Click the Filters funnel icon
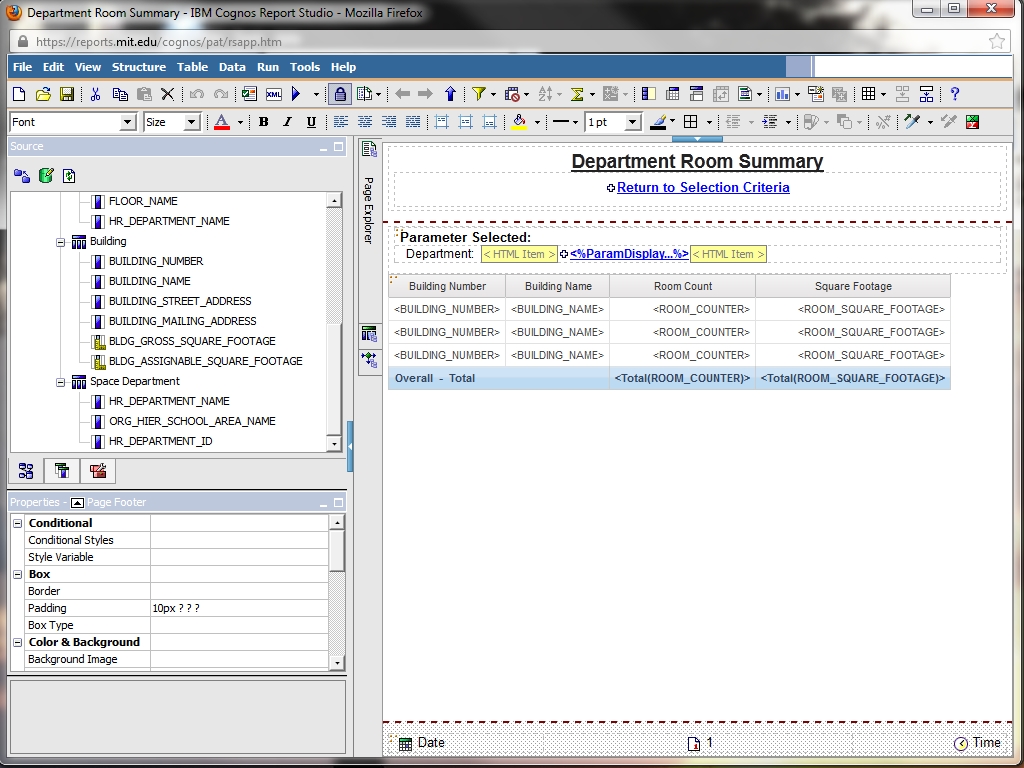The height and width of the screenshot is (768, 1024). tap(479, 94)
